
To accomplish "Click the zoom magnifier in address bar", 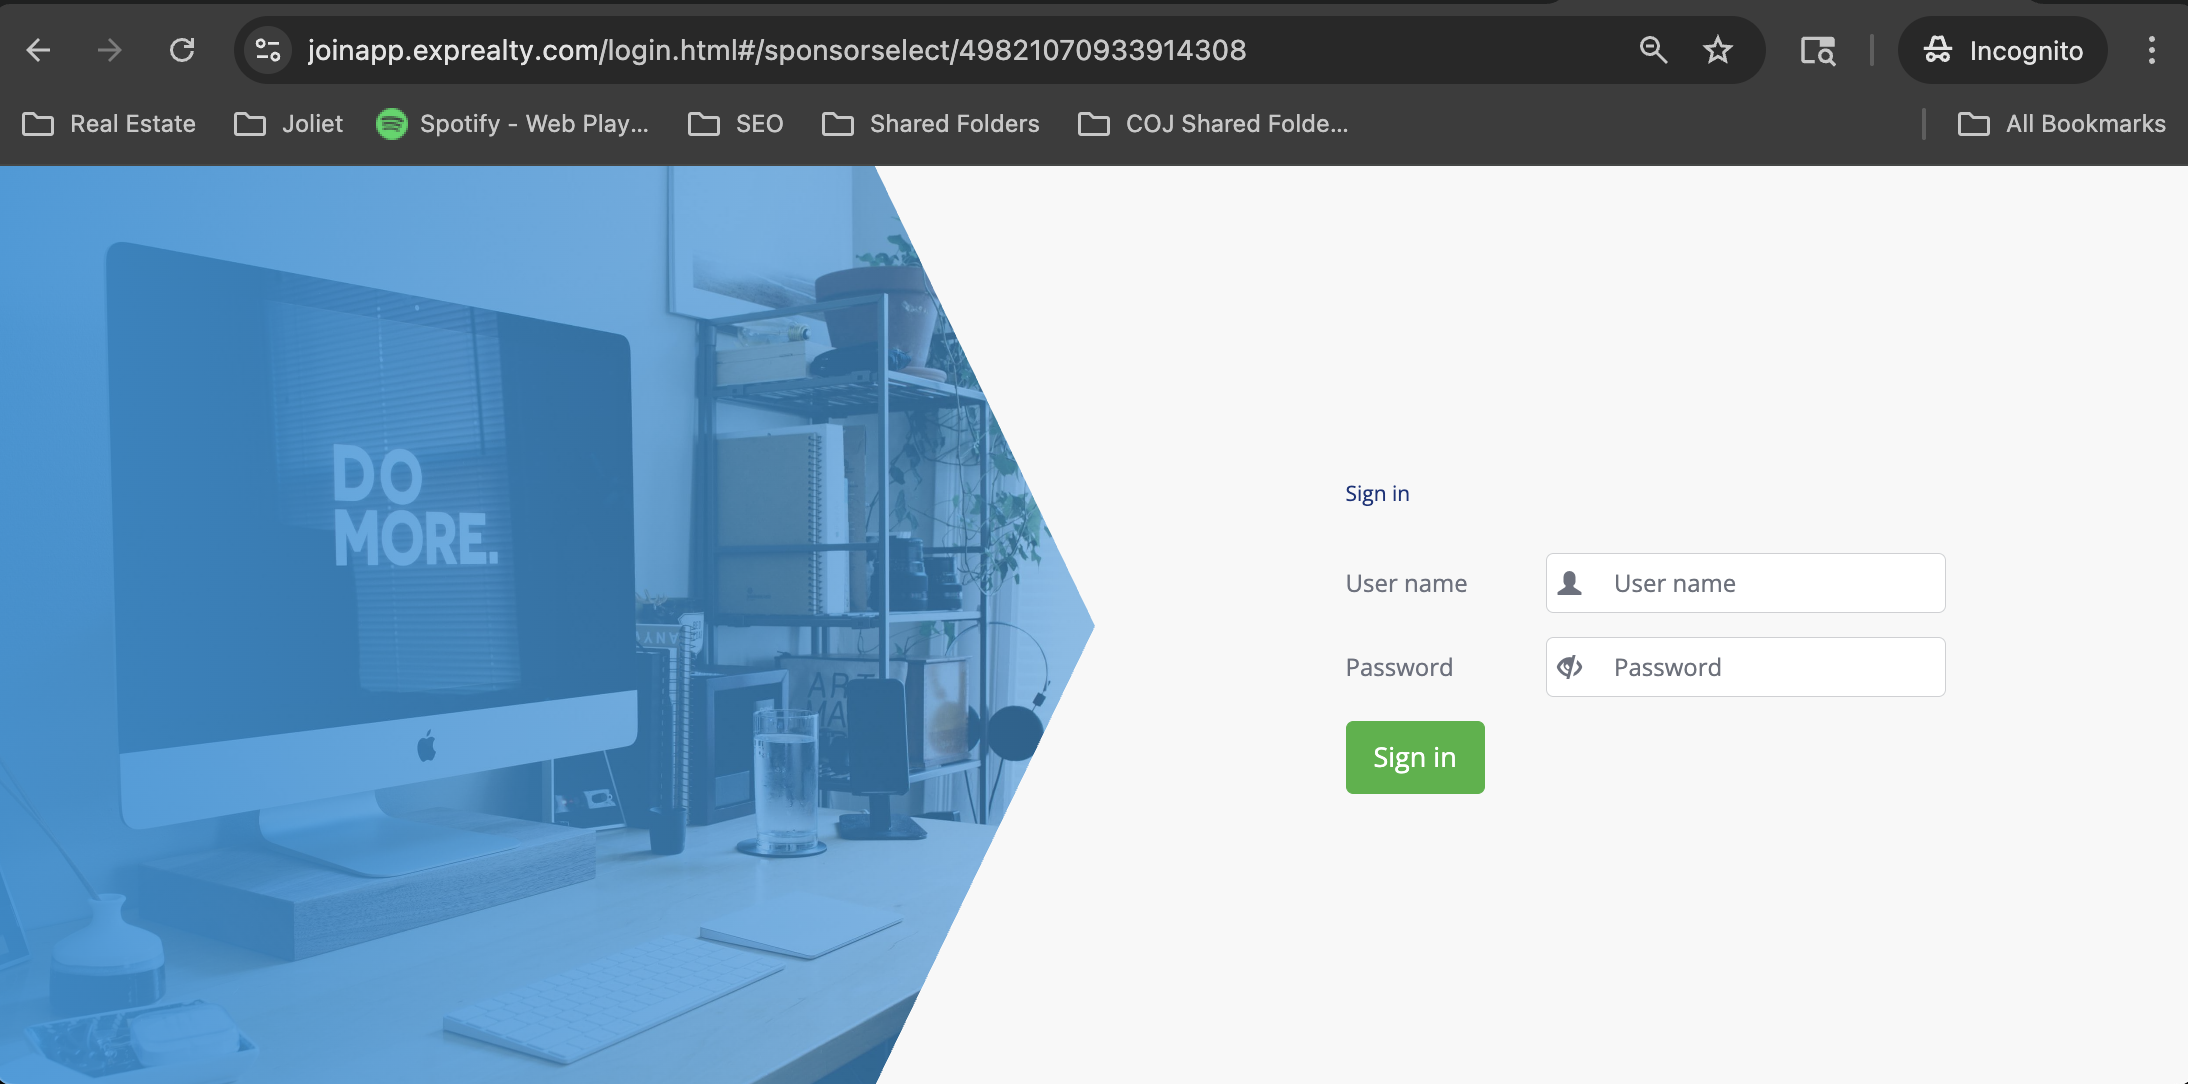I will [x=1653, y=50].
